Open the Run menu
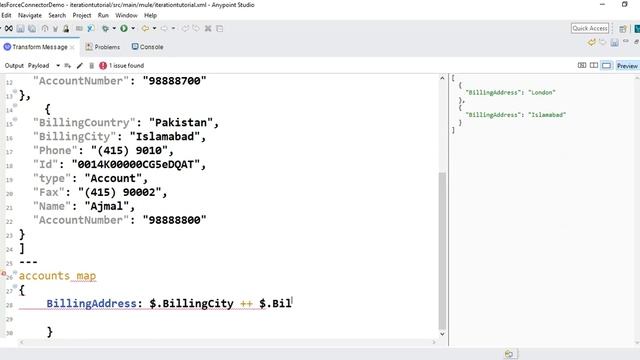The height and width of the screenshot is (360, 640). tap(103, 15)
